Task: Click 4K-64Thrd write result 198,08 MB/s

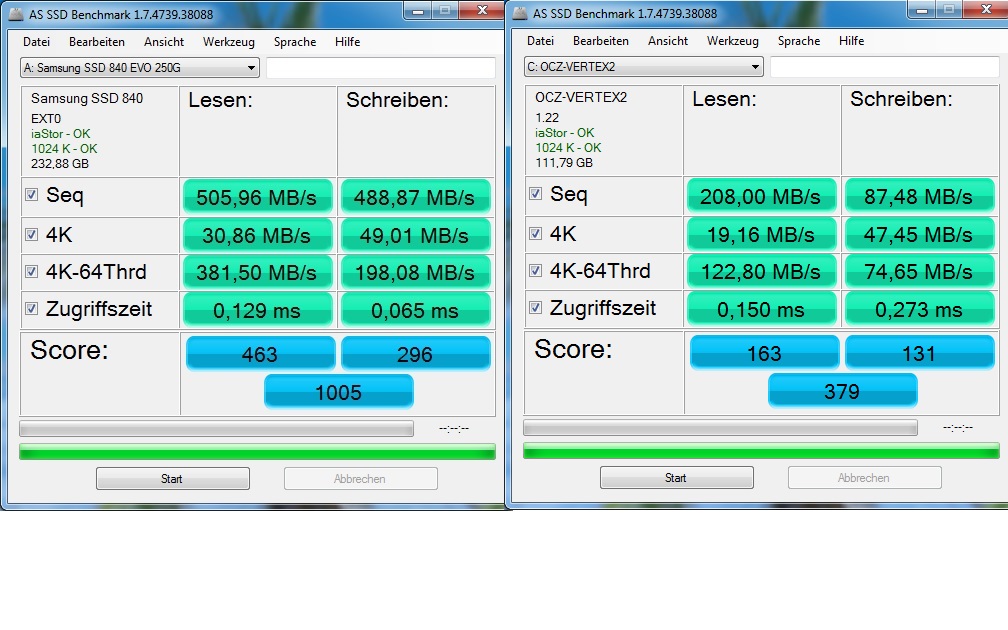Action: 415,273
